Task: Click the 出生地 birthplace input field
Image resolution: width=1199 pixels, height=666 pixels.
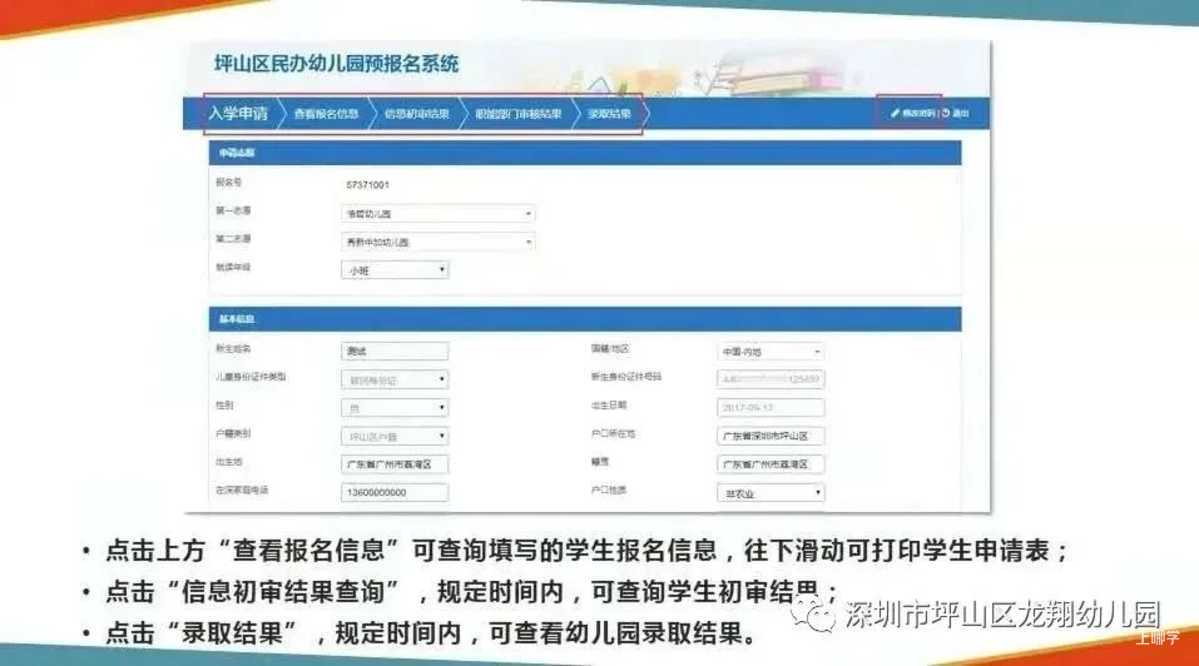Action: click(395, 465)
